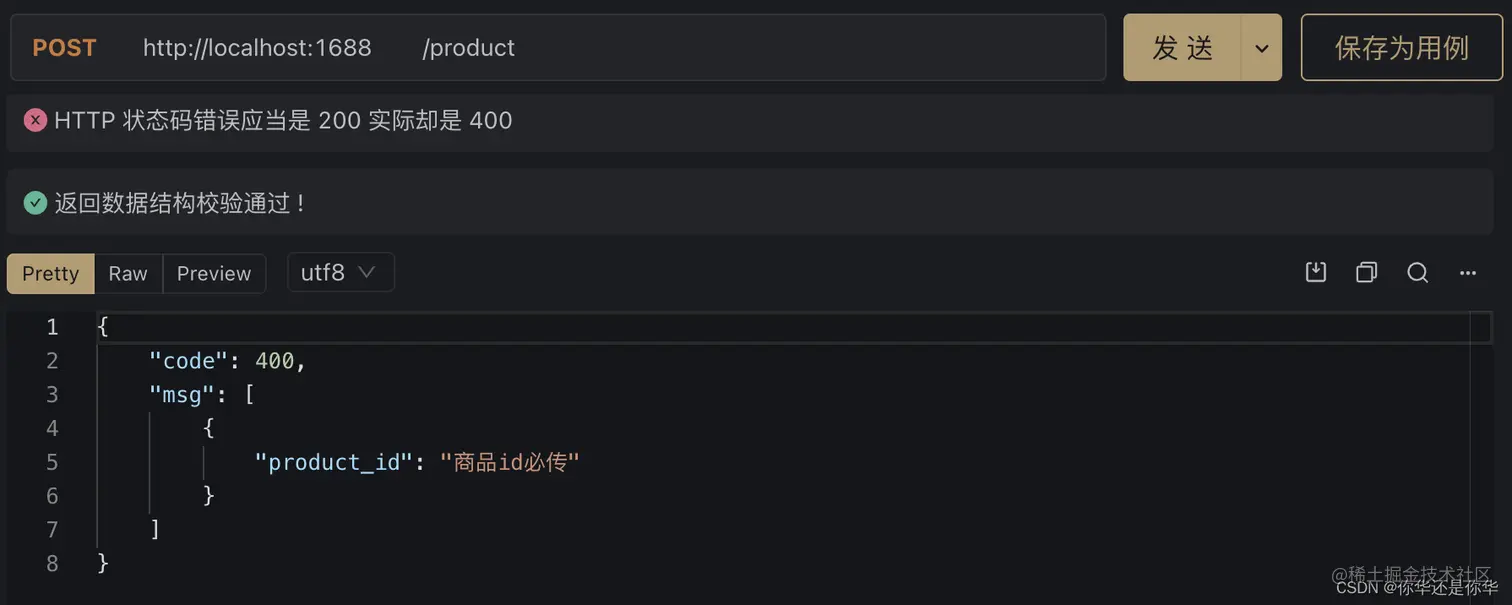Open the three-dot more options icon
This screenshot has width=1512, height=605.
pyautogui.click(x=1467, y=272)
